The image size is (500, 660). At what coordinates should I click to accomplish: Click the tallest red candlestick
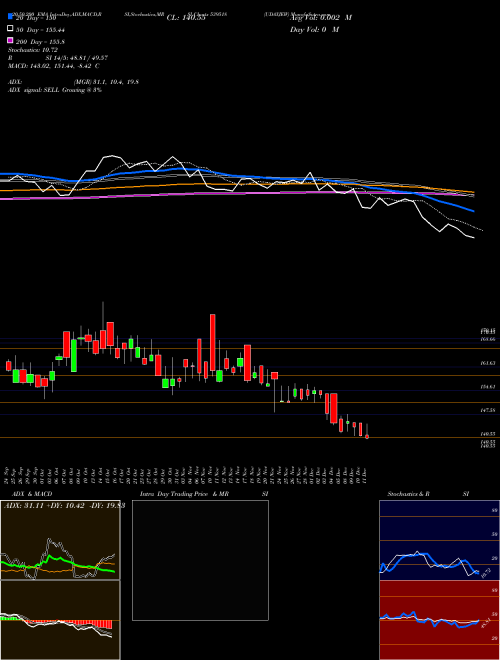click(x=213, y=343)
